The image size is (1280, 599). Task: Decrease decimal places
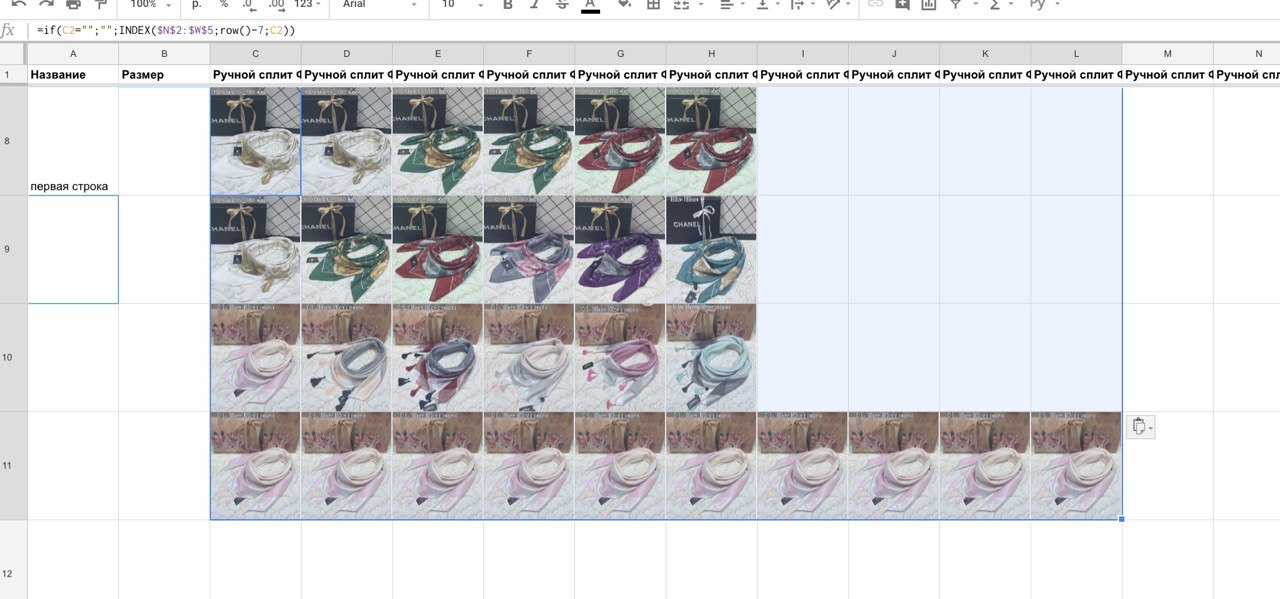tap(247, 5)
